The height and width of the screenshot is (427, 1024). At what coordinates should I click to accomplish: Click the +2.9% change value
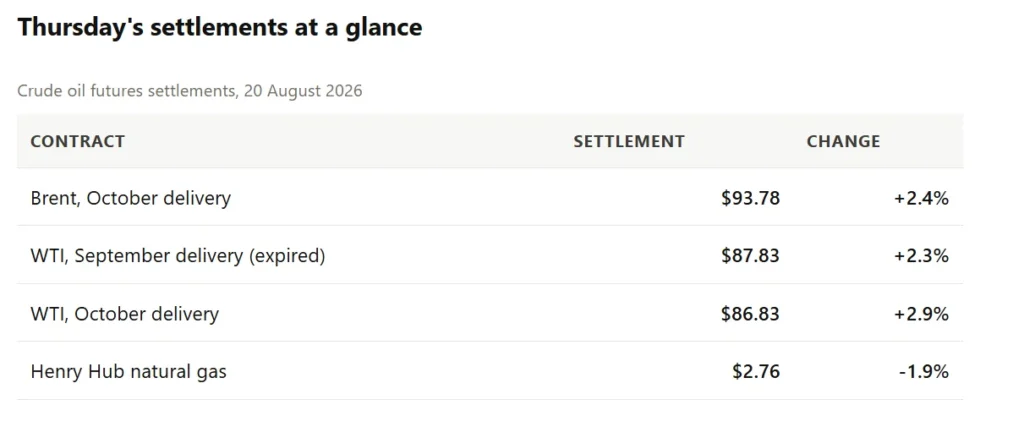pos(921,314)
